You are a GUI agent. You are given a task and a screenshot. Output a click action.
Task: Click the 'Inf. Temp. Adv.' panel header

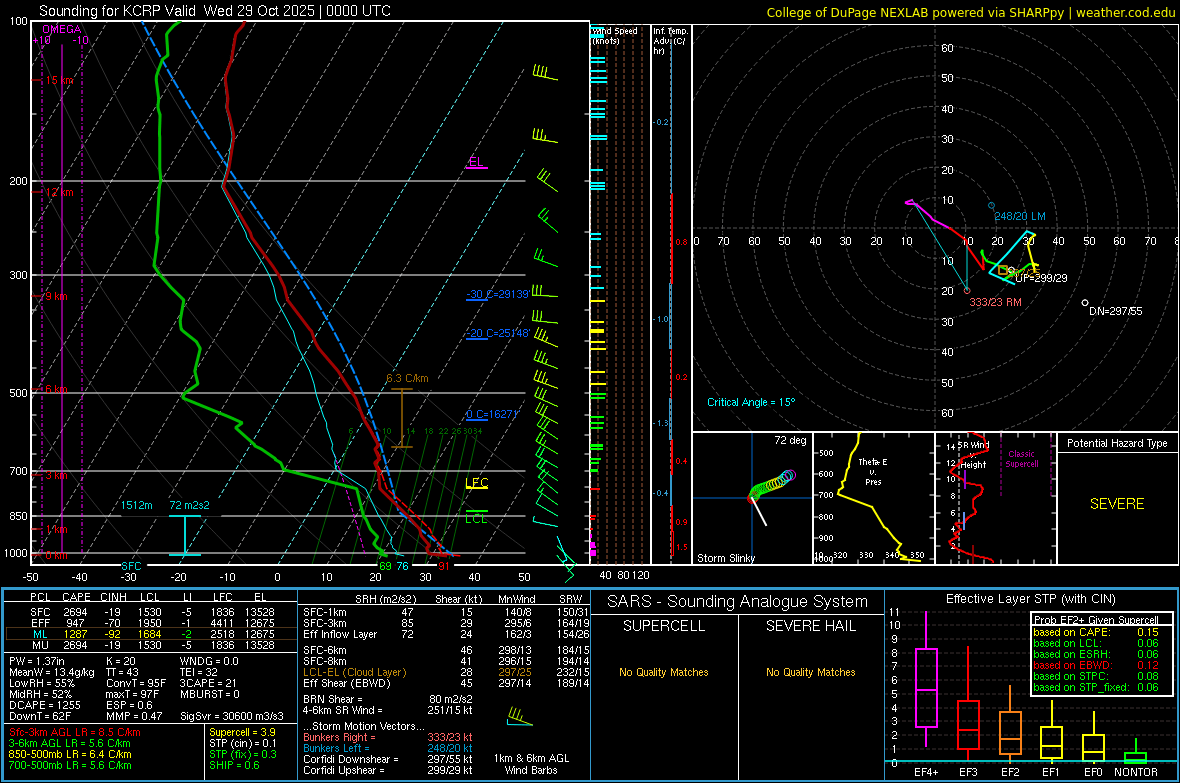coord(670,41)
